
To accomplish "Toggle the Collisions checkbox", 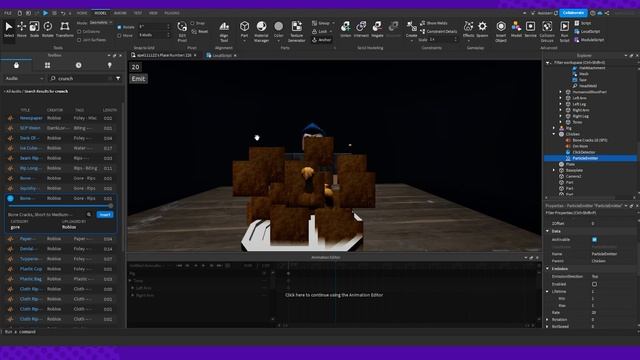I will pos(79,31).
